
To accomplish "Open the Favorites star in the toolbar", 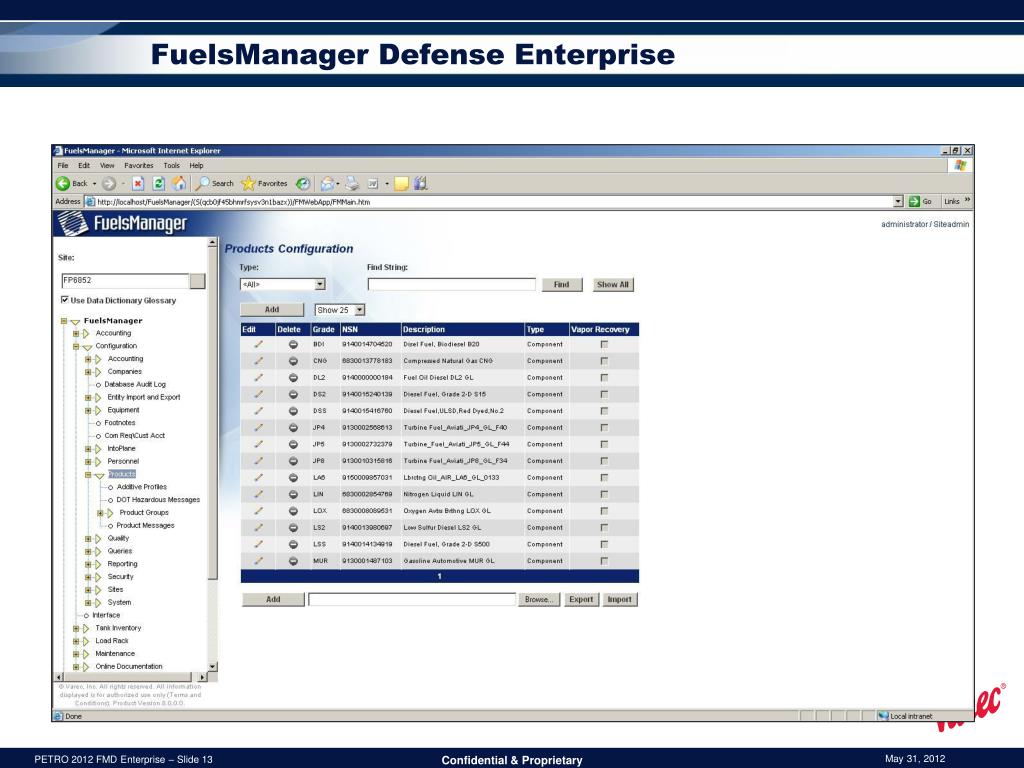I will coord(248,184).
